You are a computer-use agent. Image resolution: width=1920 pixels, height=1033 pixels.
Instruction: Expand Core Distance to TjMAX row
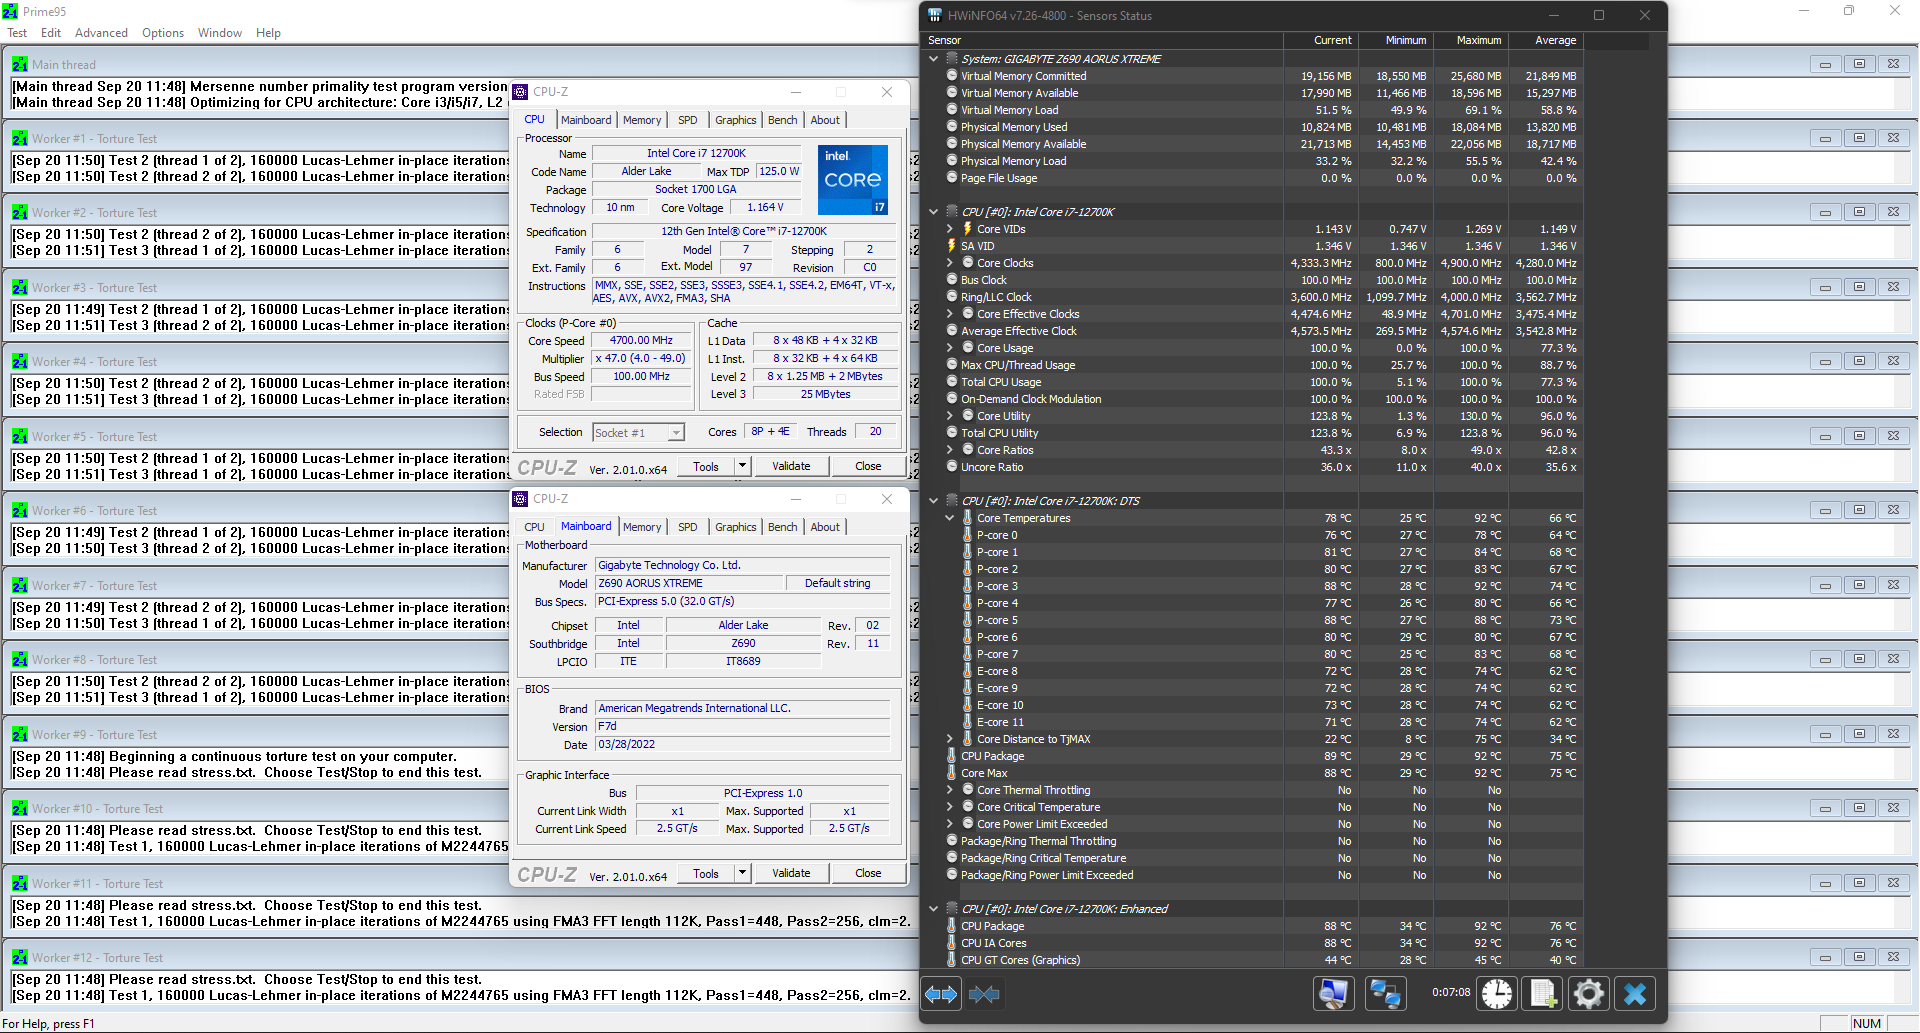(950, 738)
